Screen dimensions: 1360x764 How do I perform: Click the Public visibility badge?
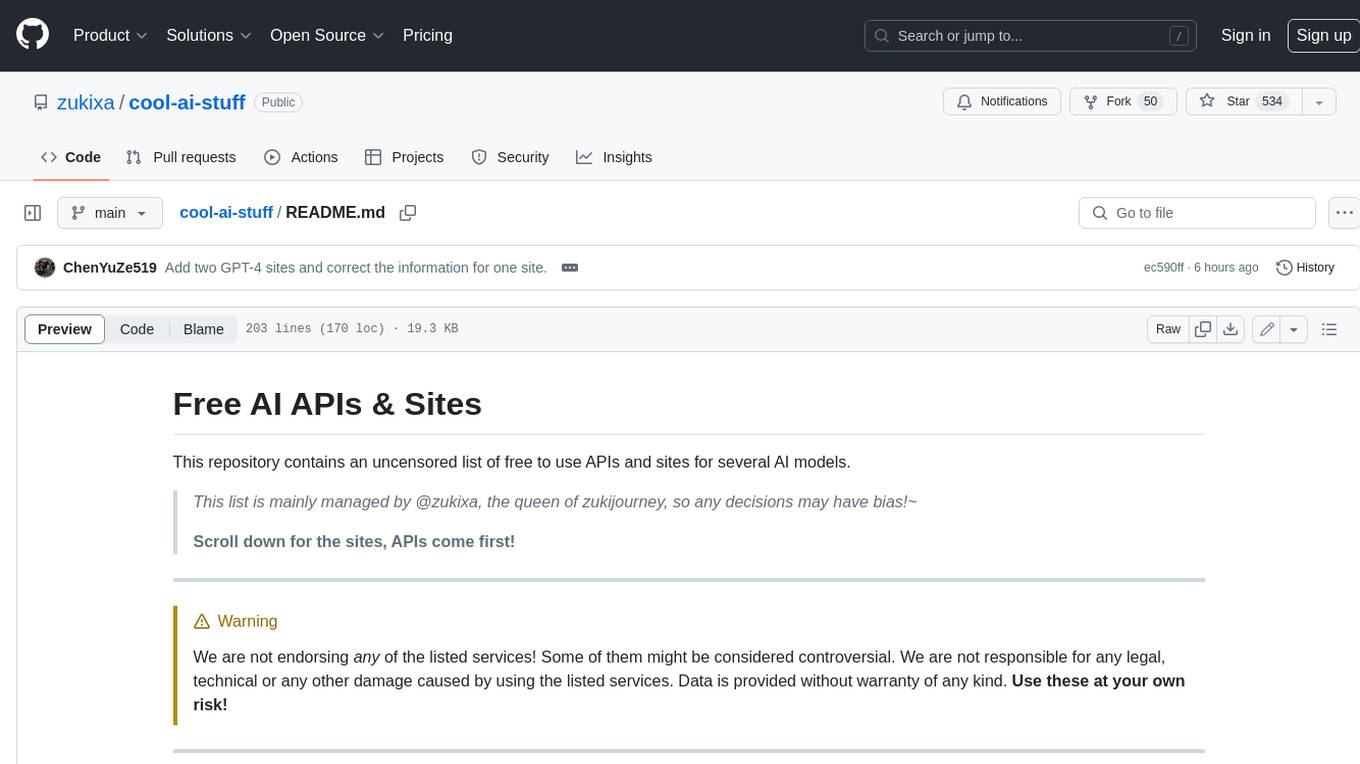(x=278, y=102)
